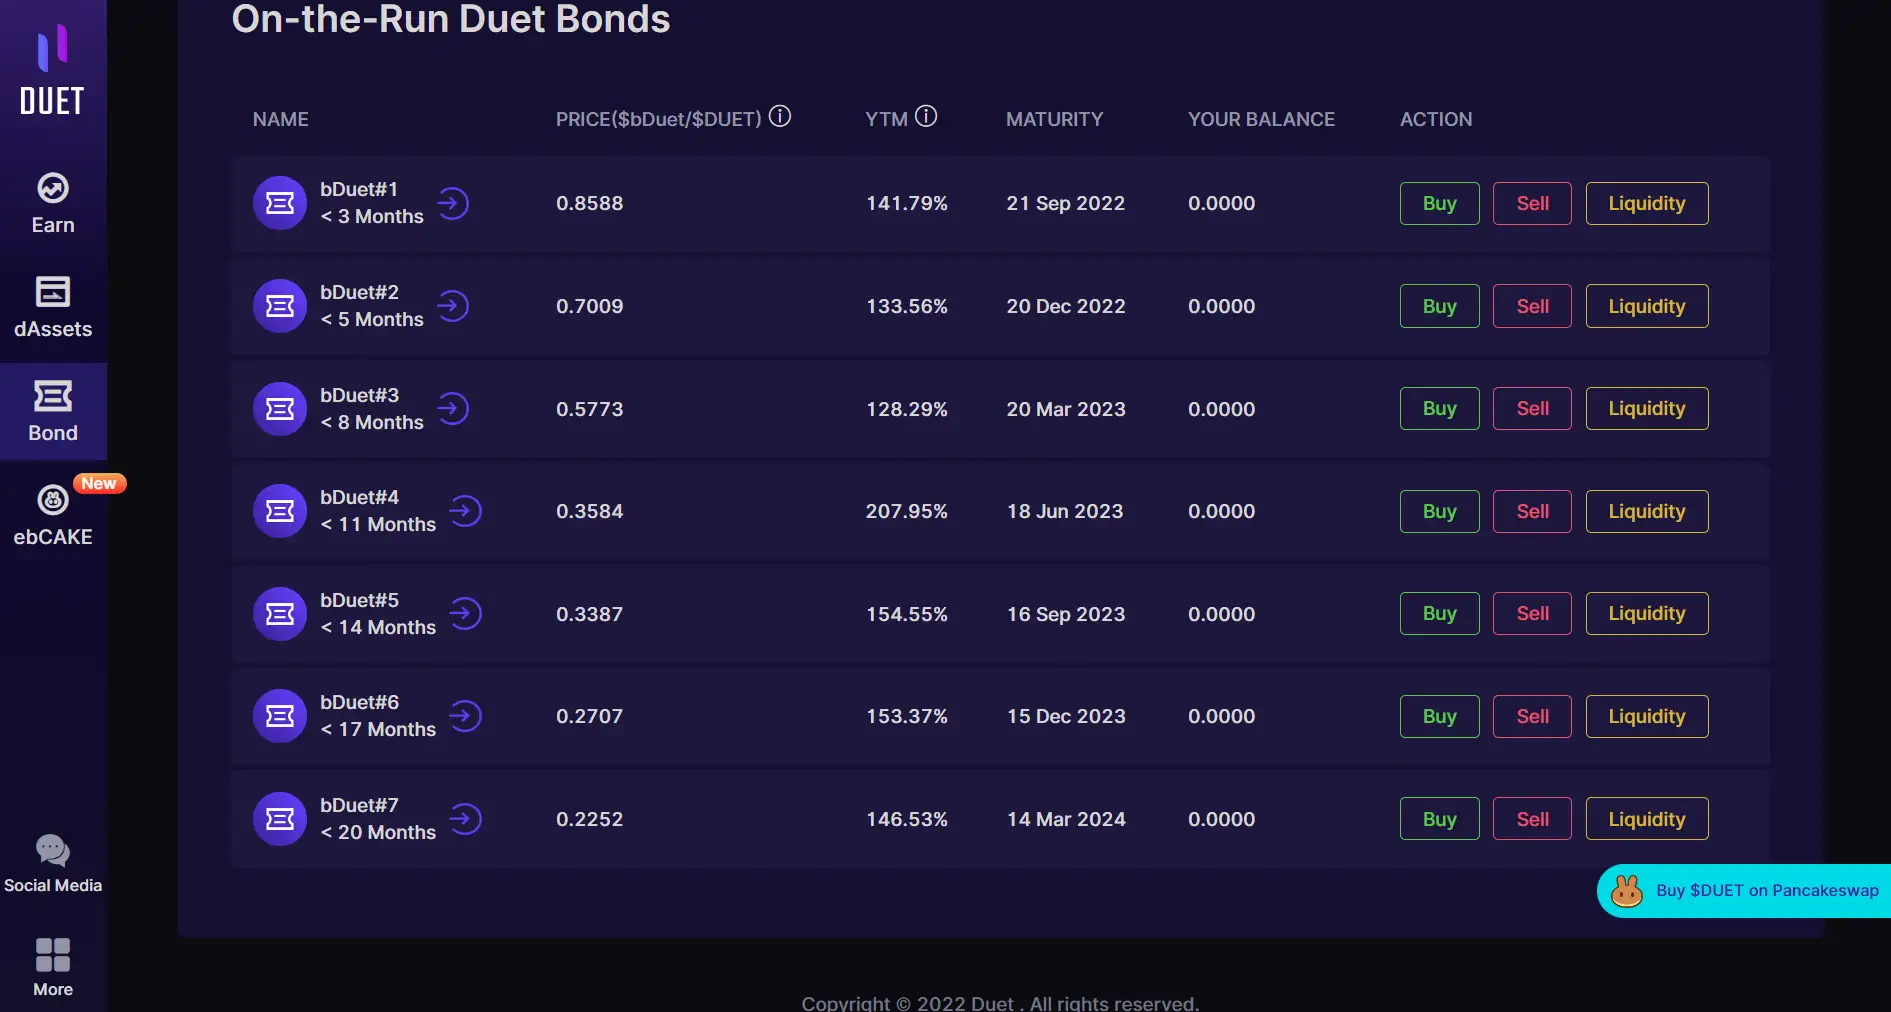
Task: Select the Bond menu item
Action: pos(53,411)
